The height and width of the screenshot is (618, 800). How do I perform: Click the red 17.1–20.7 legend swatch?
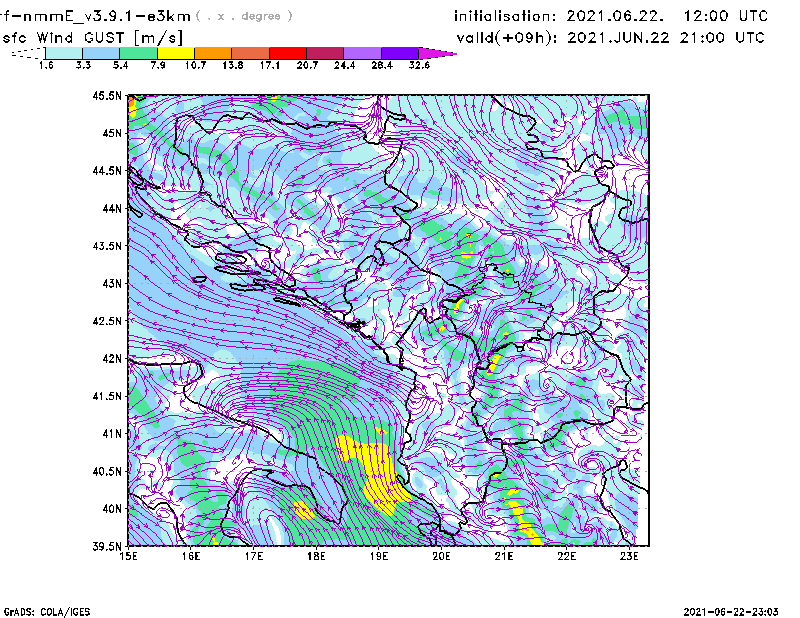tap(288, 53)
